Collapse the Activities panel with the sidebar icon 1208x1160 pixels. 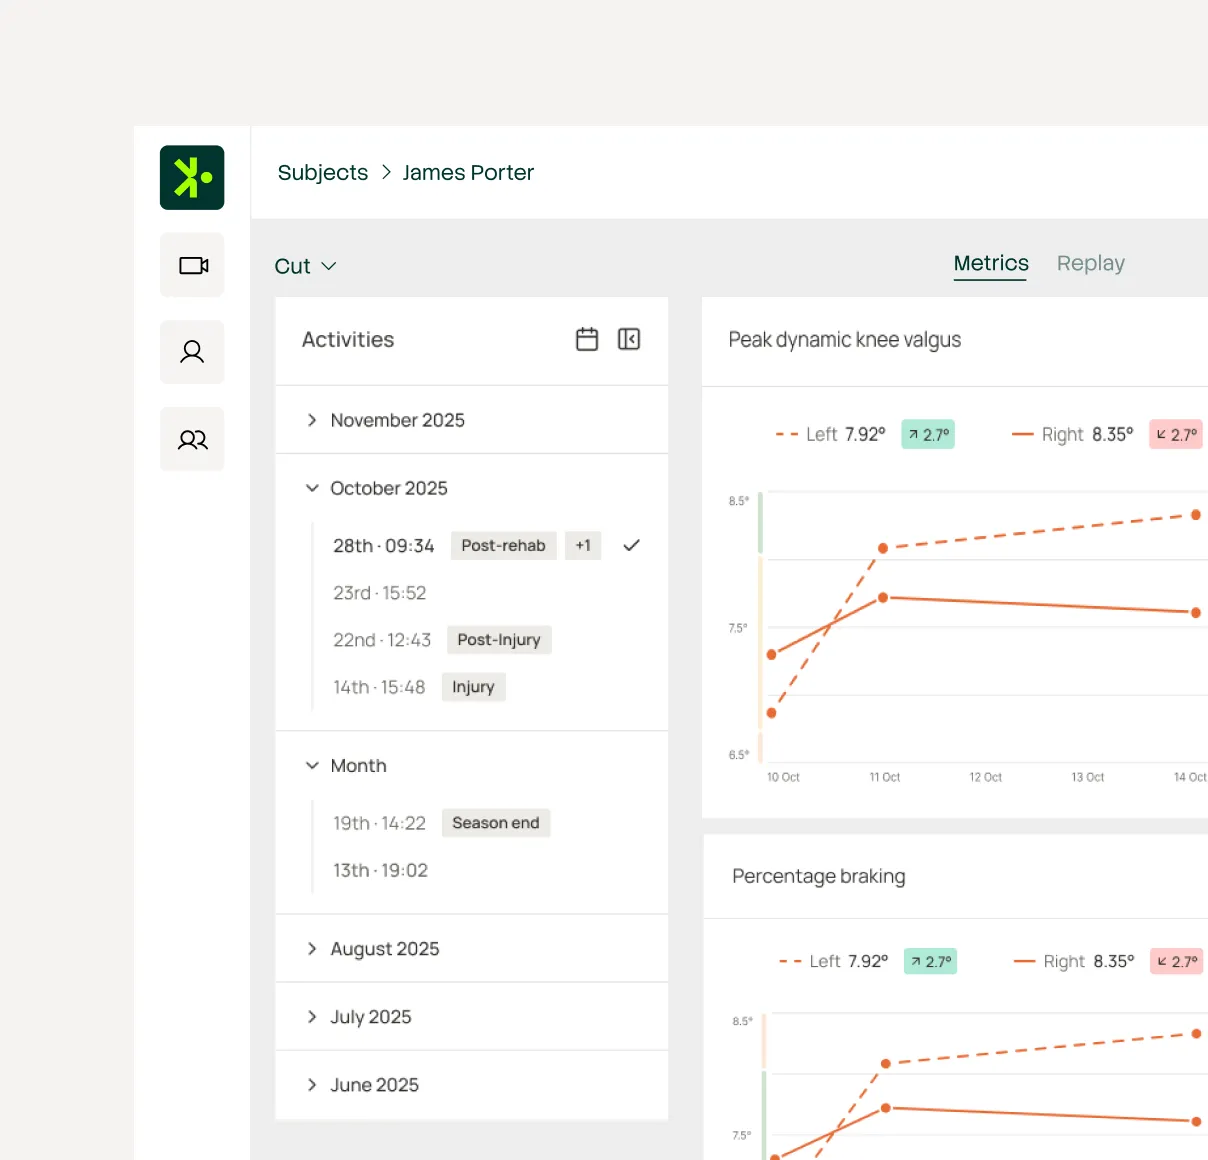point(629,339)
